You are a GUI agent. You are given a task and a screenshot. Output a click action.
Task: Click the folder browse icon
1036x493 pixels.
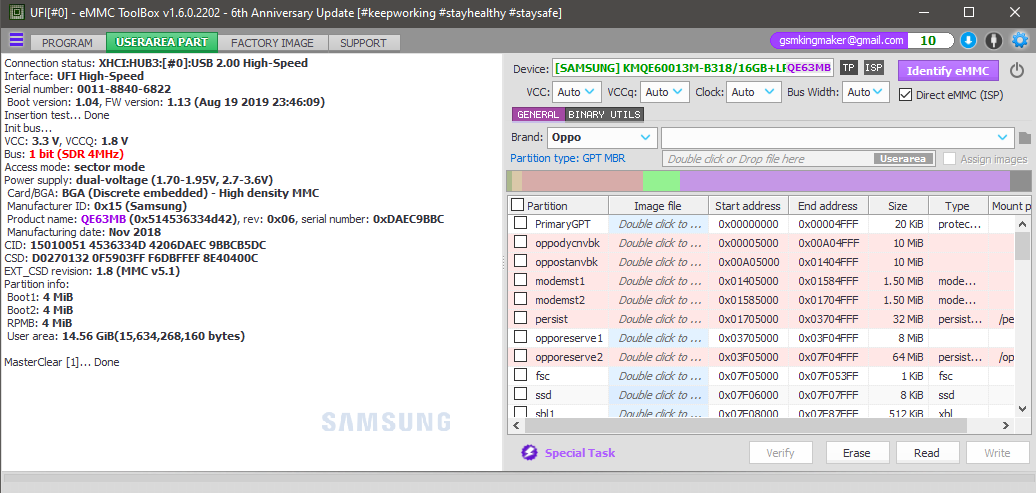(x=1024, y=138)
